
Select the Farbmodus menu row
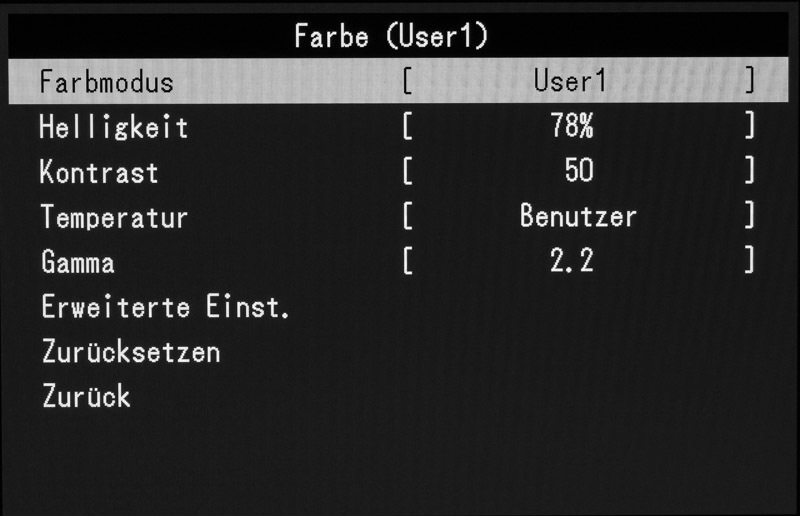point(398,81)
